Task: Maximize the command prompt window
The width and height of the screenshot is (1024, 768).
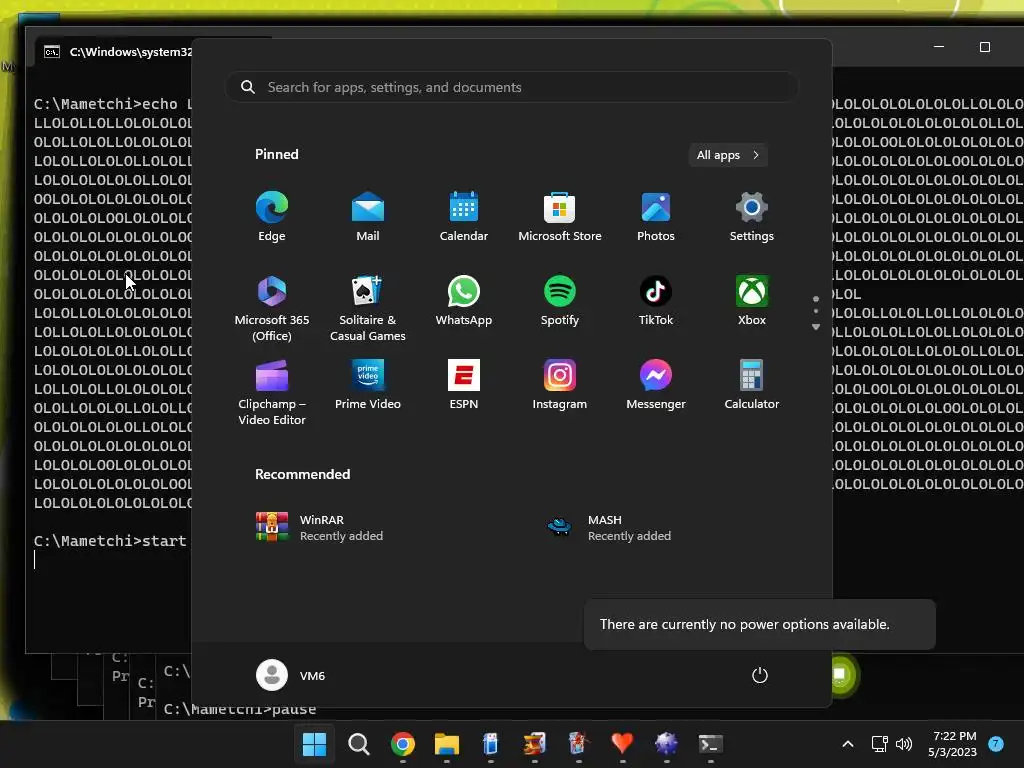Action: click(985, 47)
